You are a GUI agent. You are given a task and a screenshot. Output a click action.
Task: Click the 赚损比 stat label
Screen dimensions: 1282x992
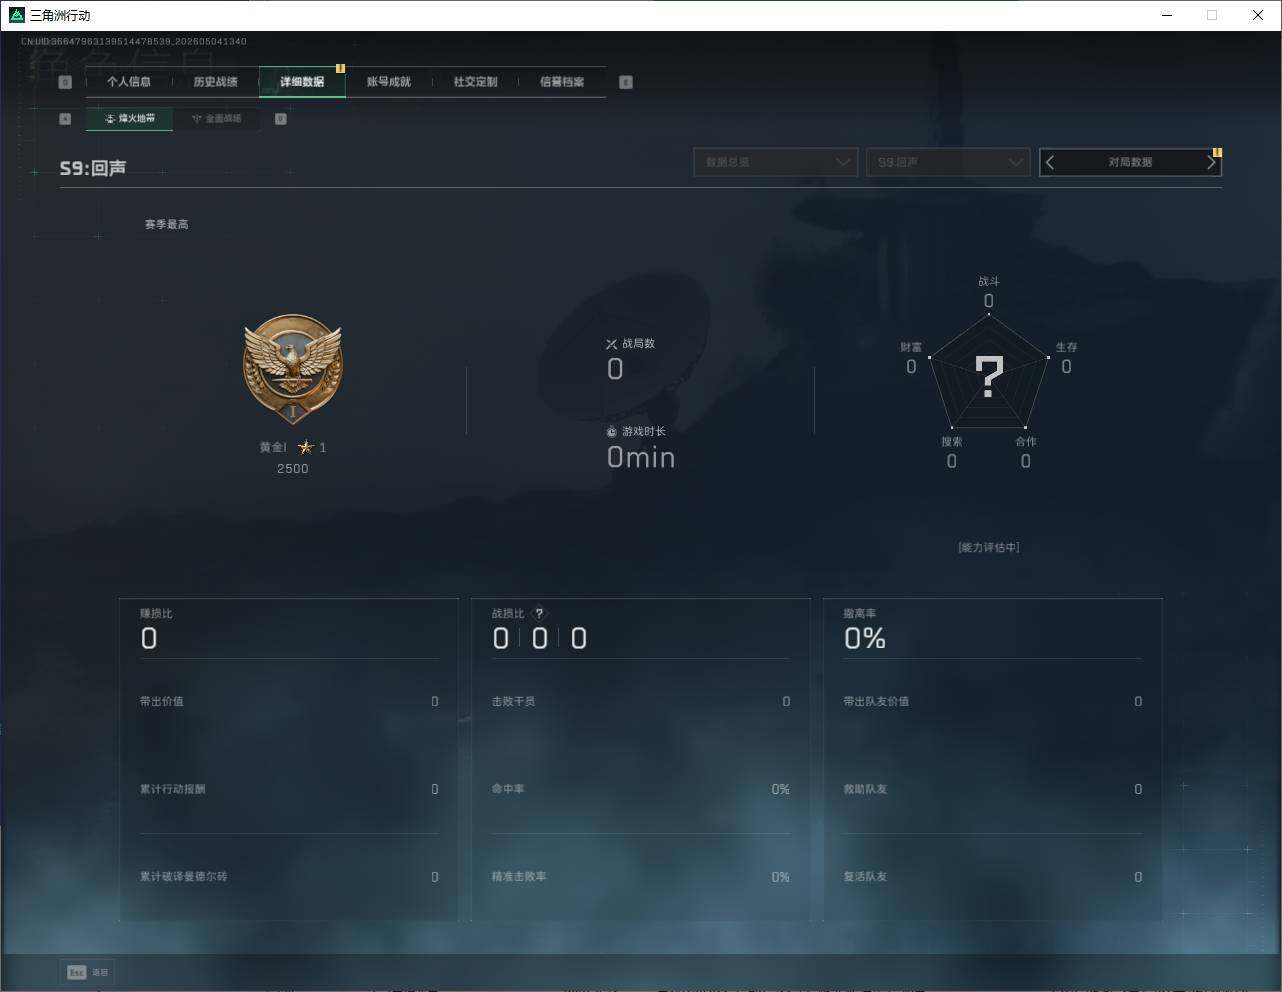(x=156, y=614)
